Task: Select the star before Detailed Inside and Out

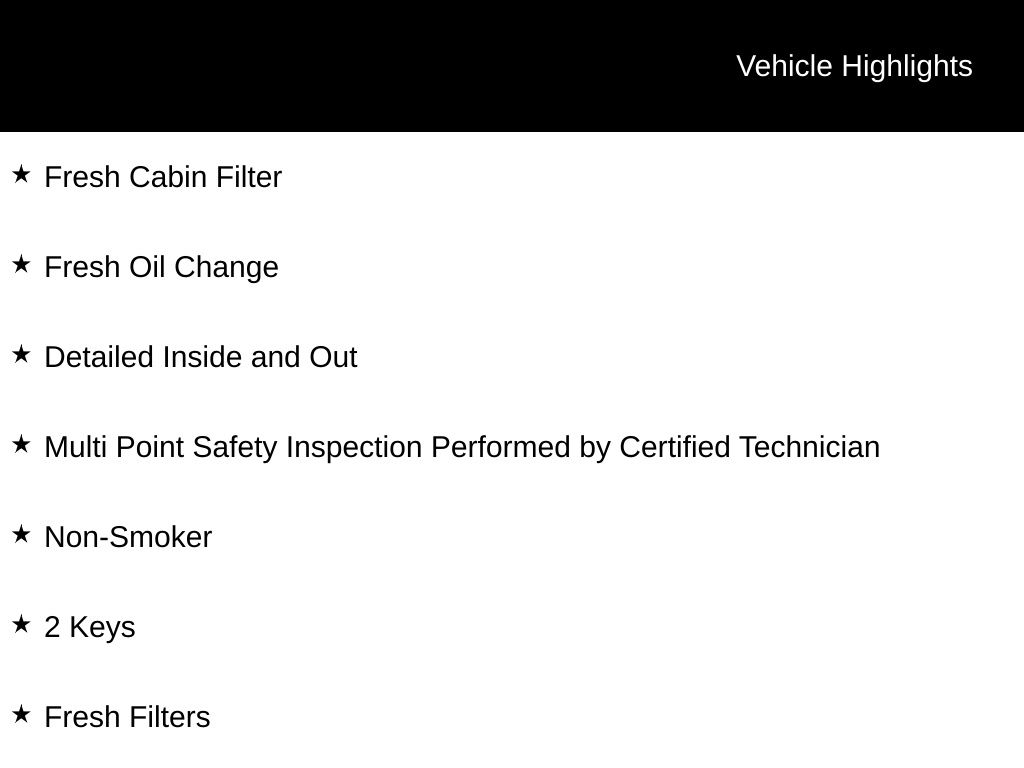Action: click(21, 355)
